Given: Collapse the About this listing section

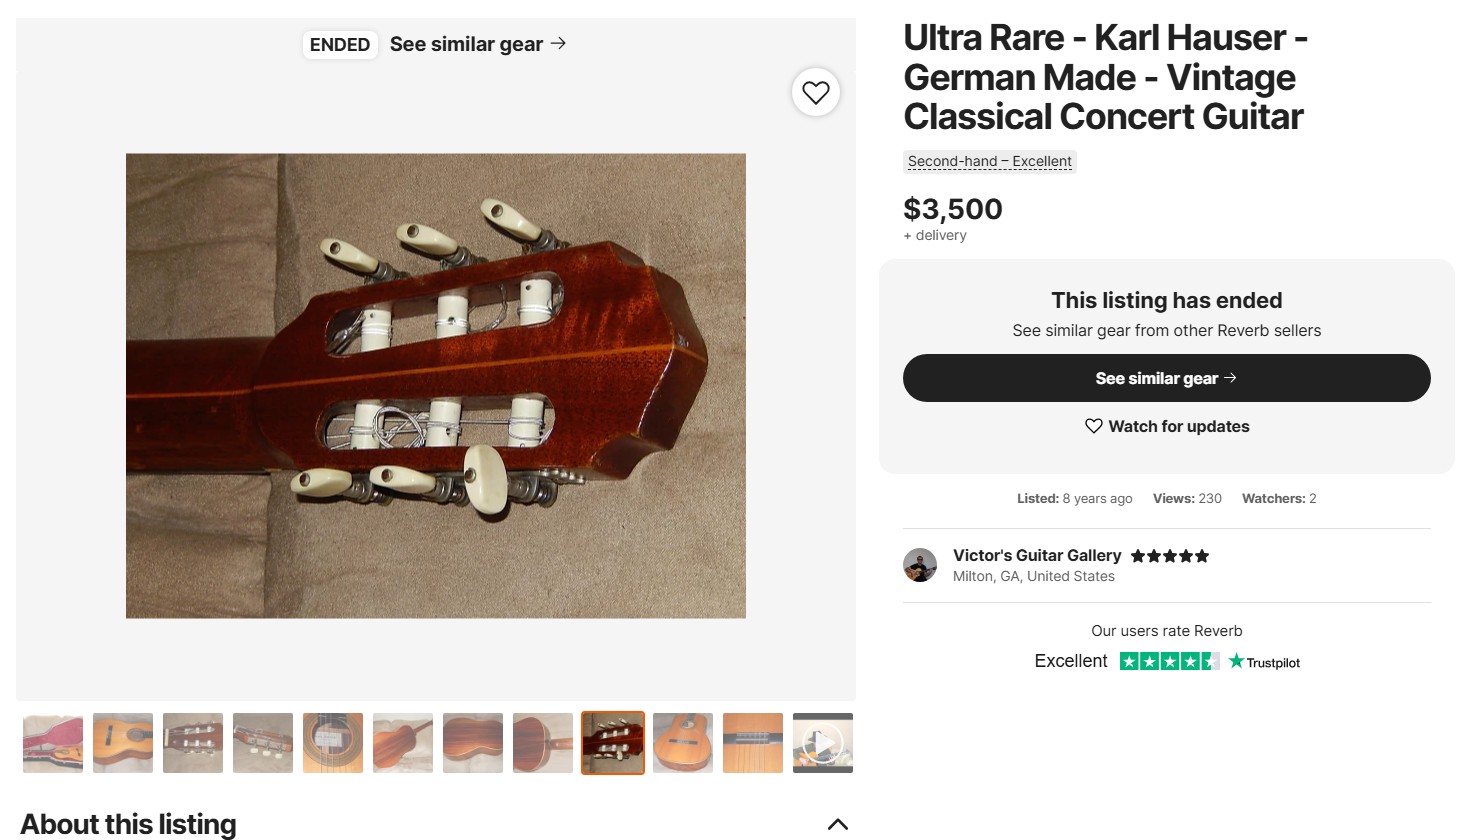Looking at the screenshot, I should (x=838, y=824).
